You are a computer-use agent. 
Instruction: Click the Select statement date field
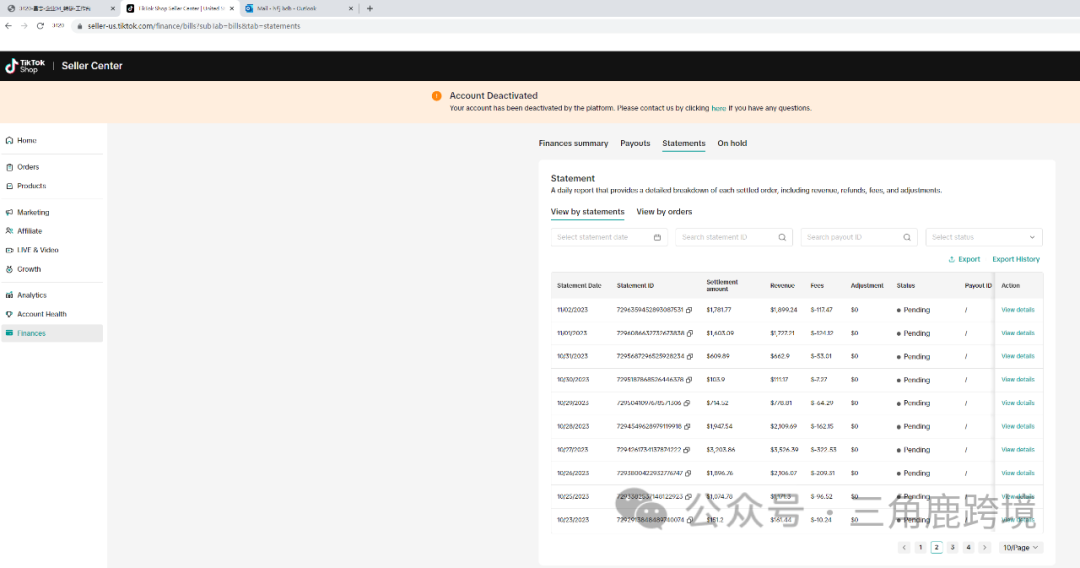click(x=609, y=238)
